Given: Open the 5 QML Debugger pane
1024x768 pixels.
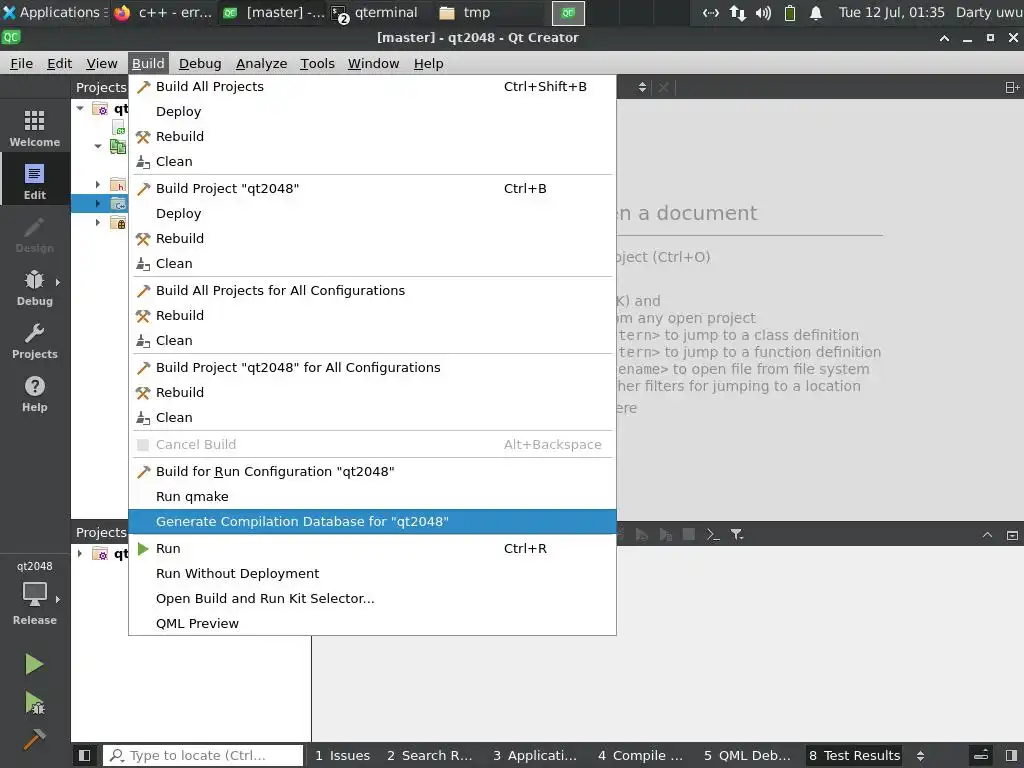Looking at the screenshot, I should [746, 756].
